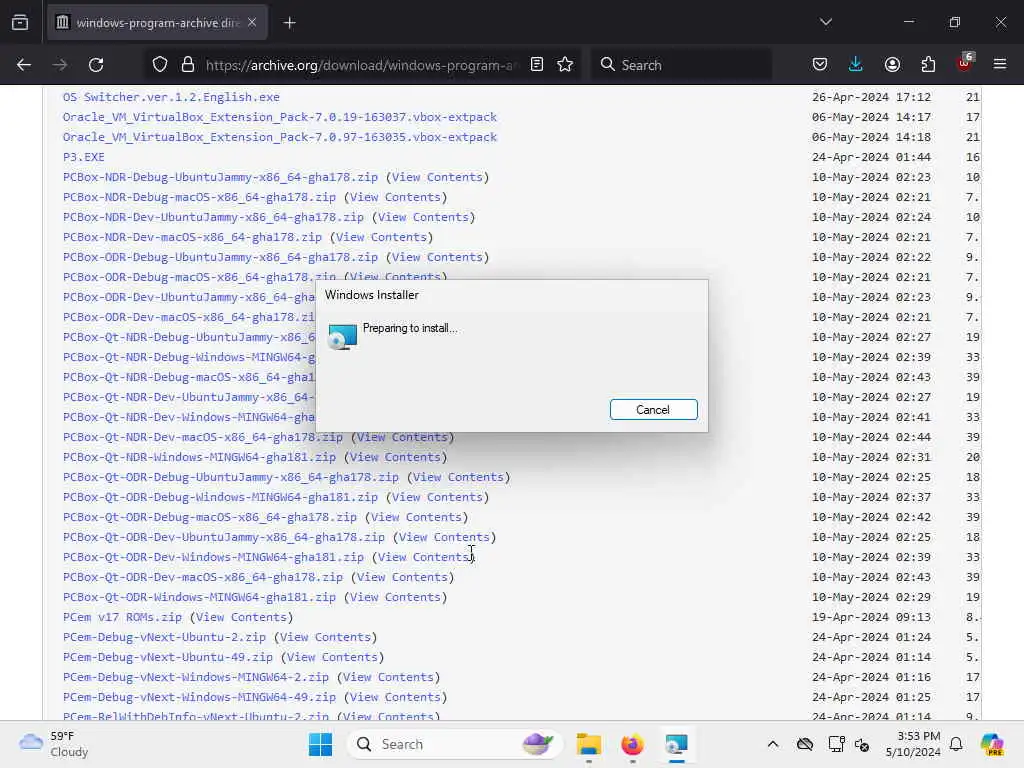
Task: Cancel the Windows Installer dialog
Action: 653,409
